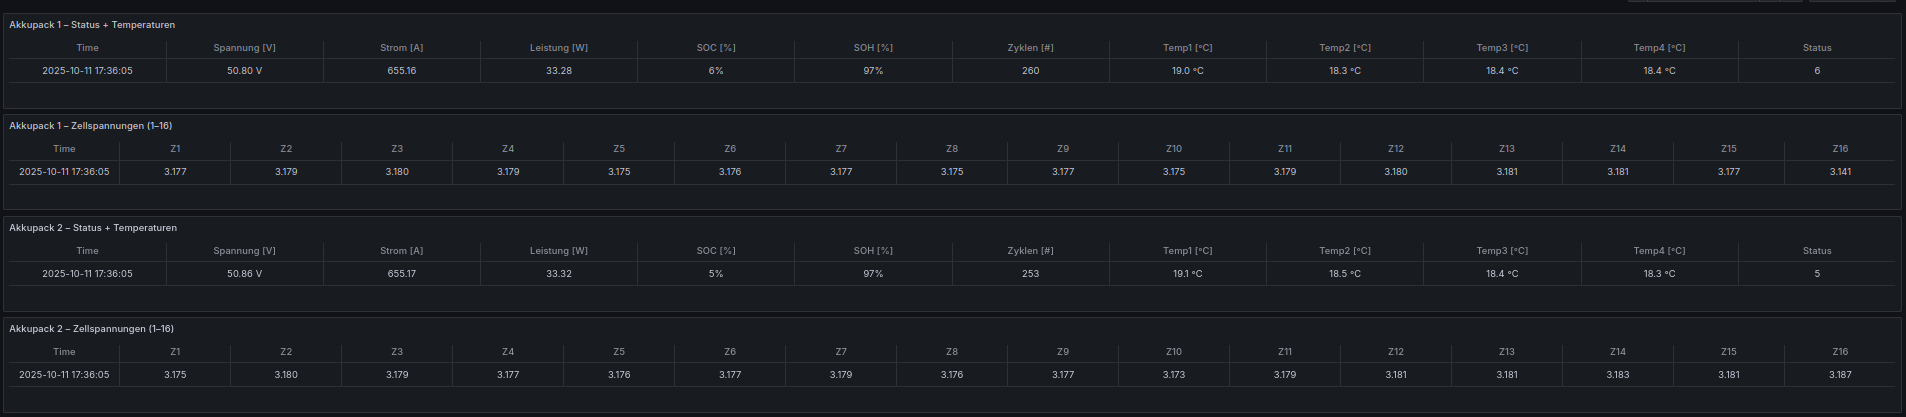The width and height of the screenshot is (1906, 417).
Task: Select the 3.141 value in Akkupack 1 Z16
Action: click(x=1840, y=172)
